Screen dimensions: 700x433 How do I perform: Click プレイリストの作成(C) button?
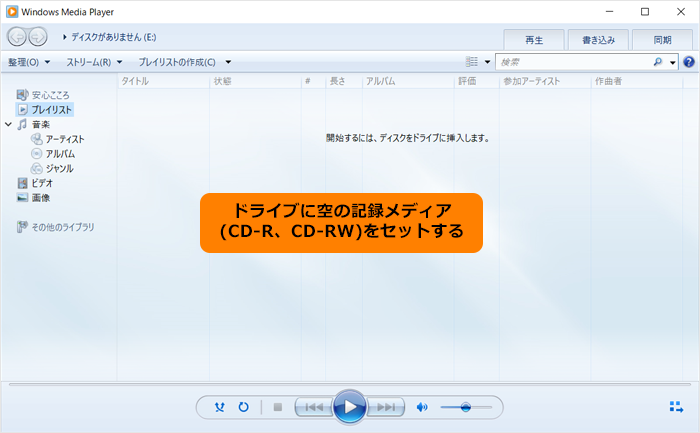click(x=177, y=62)
